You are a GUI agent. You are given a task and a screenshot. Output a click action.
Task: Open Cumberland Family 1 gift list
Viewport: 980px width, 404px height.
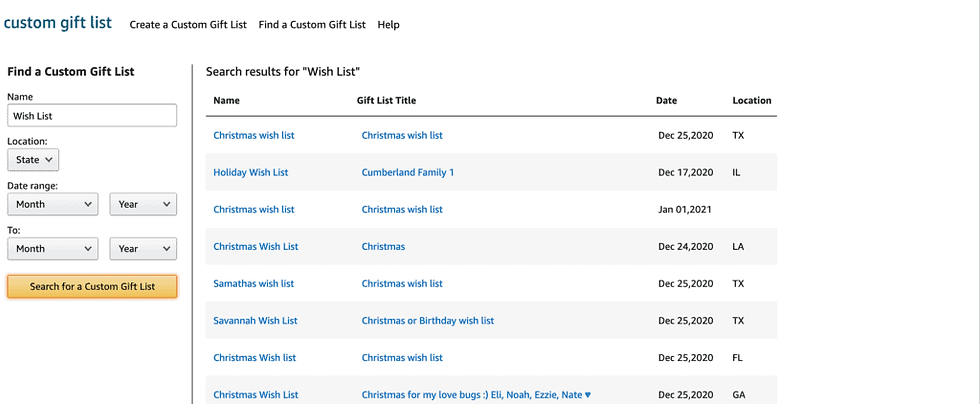point(408,172)
